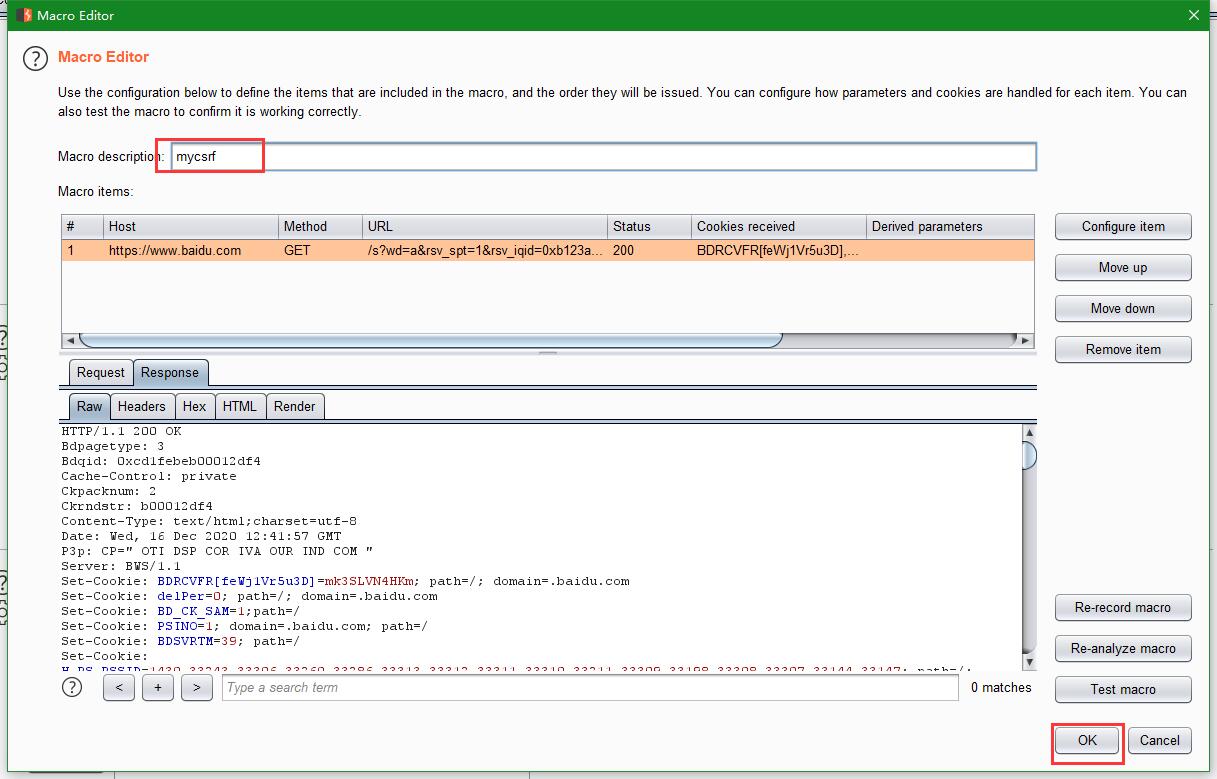Click the help icon beside the search bar
The image size is (1217, 779).
point(71,686)
